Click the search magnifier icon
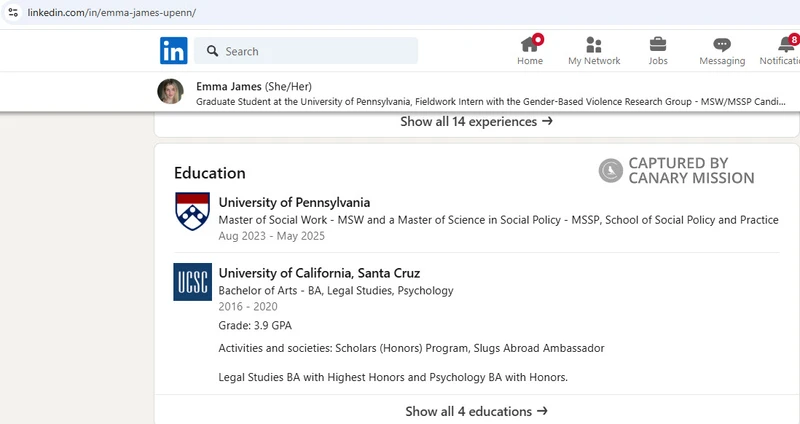This screenshot has width=800, height=424. click(x=212, y=51)
